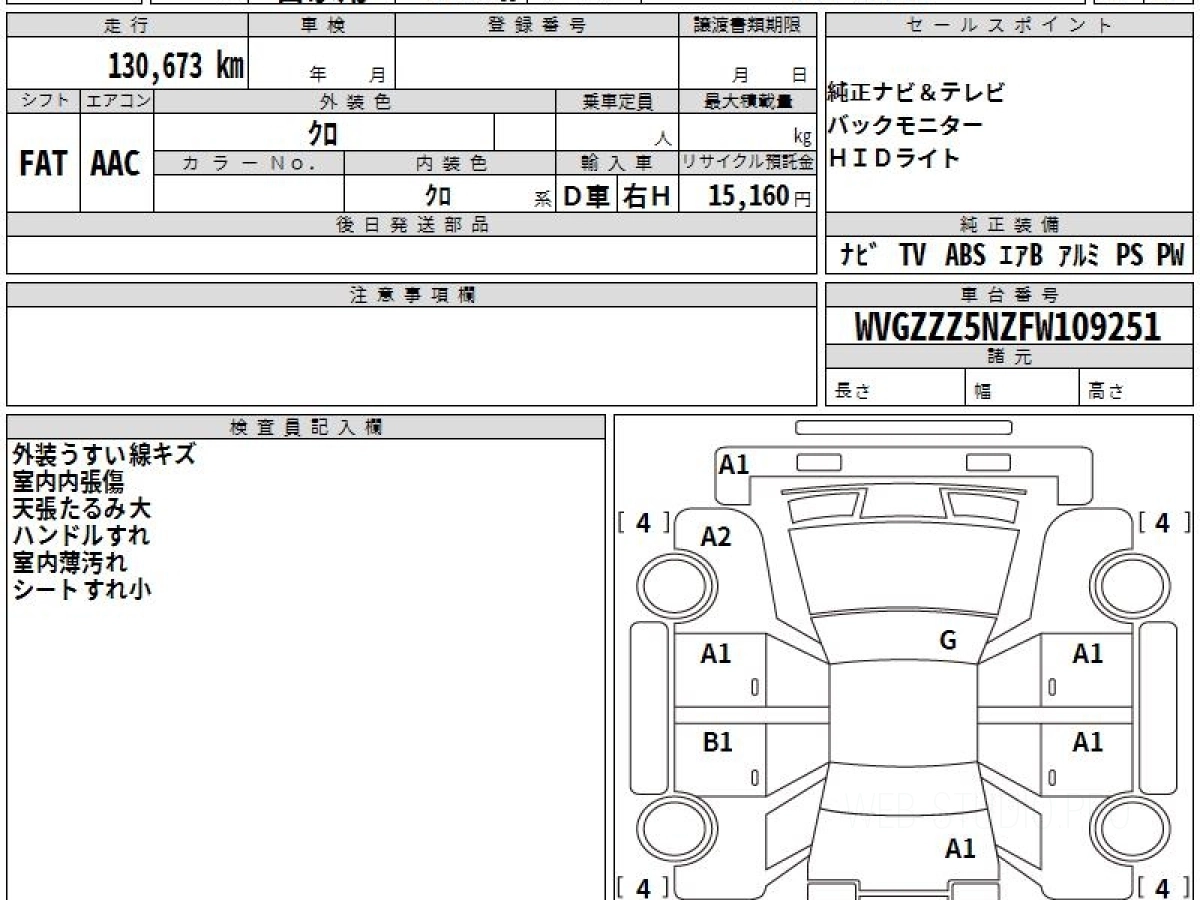The image size is (1200, 900).
Task: Click the chassis number WVGZZZ5NZFW109251
Action: [1008, 326]
